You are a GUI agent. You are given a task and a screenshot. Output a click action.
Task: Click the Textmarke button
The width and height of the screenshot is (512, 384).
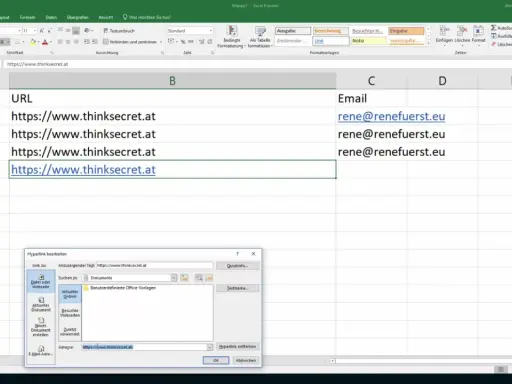[237, 288]
